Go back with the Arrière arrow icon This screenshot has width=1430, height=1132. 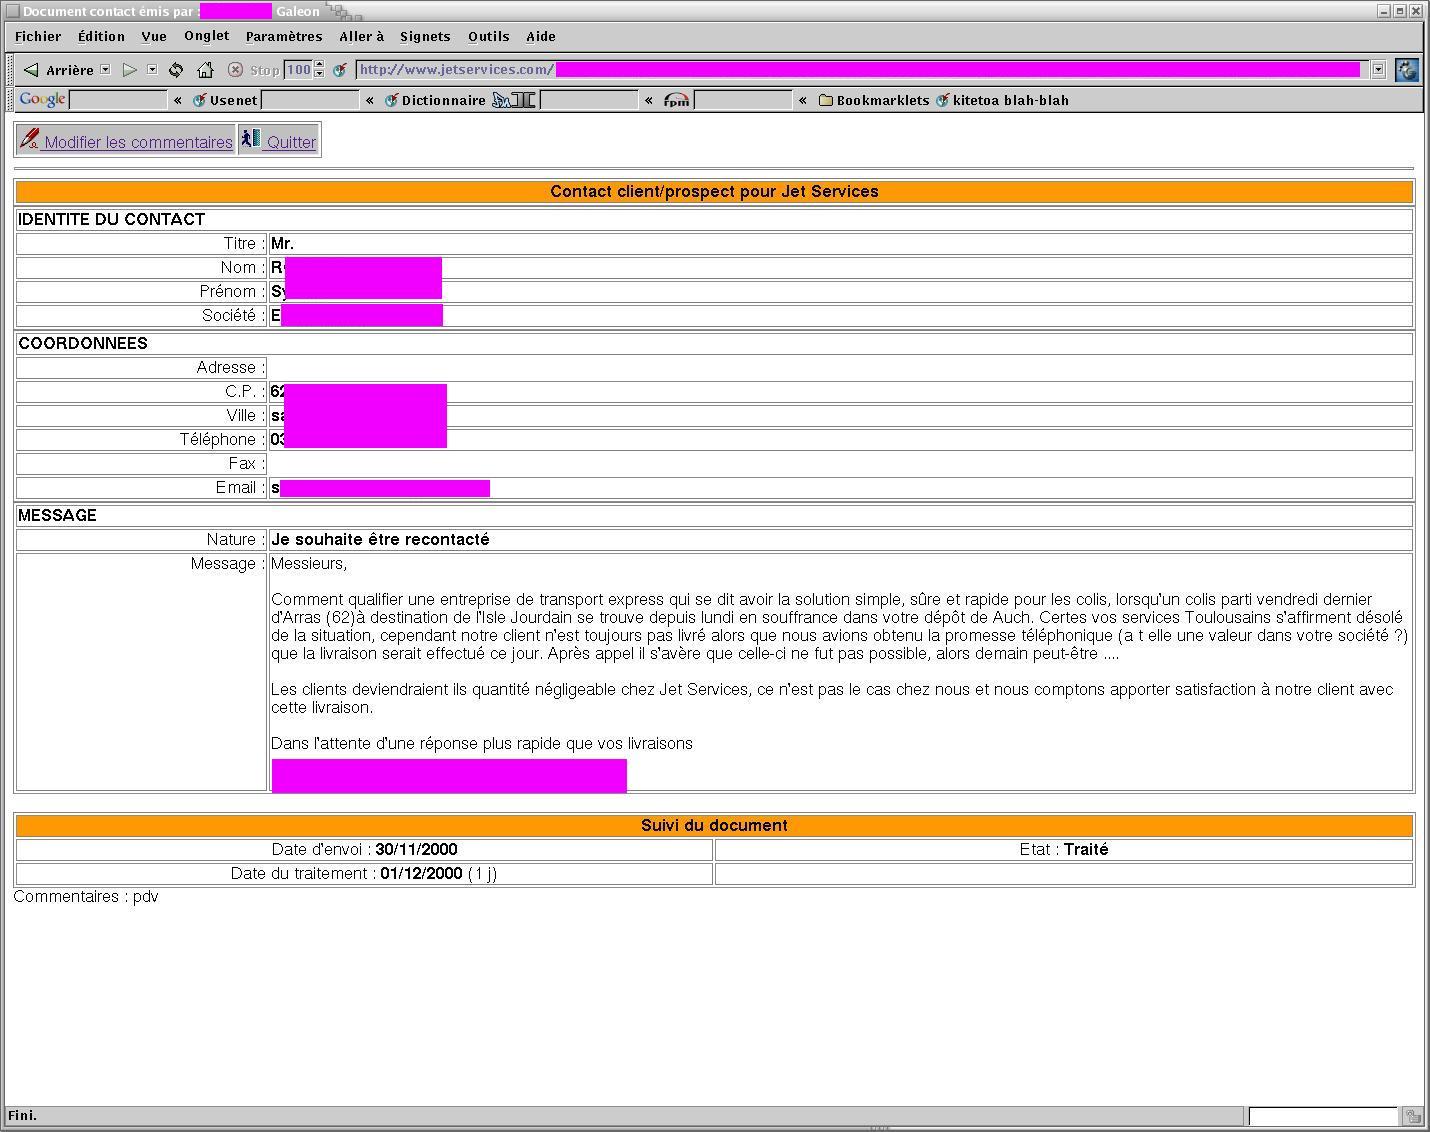(x=31, y=70)
